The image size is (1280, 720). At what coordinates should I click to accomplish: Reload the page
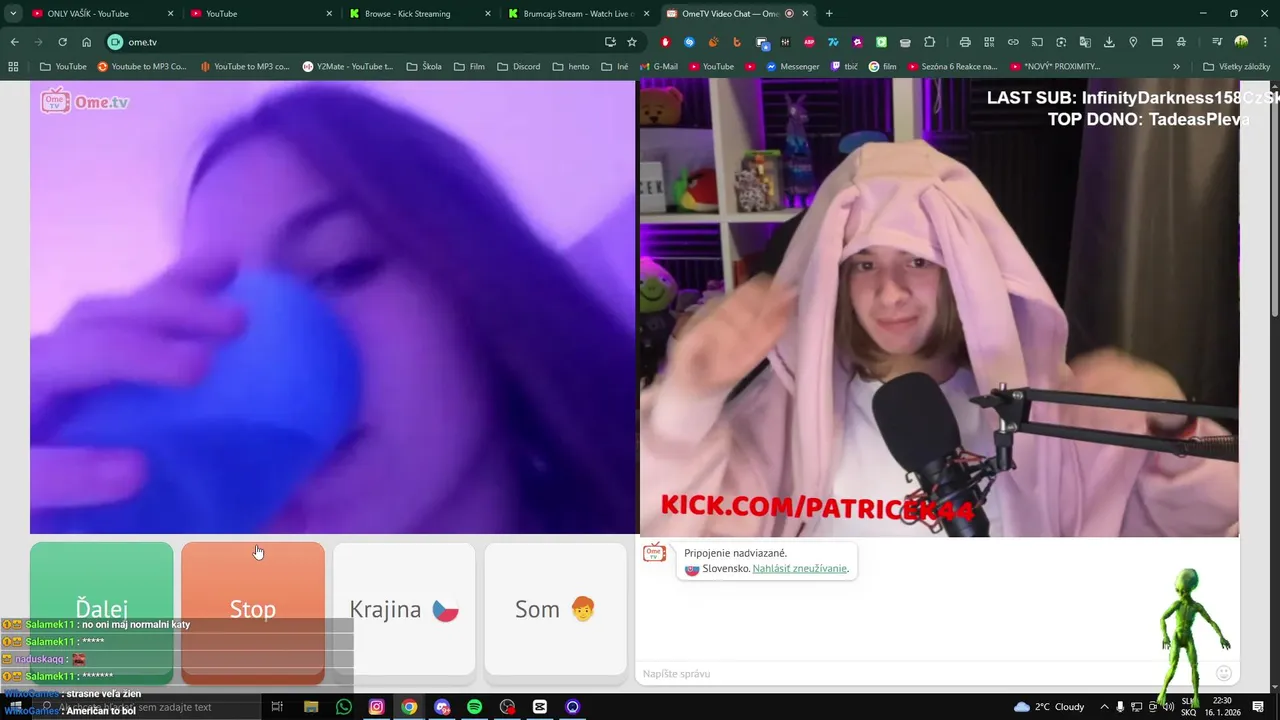[x=62, y=42]
